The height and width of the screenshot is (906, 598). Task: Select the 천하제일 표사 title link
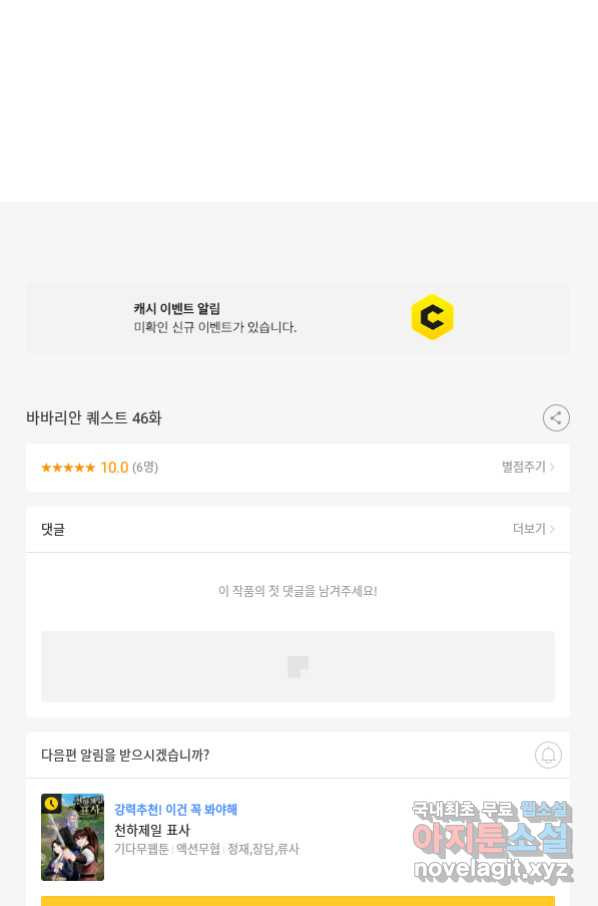tap(152, 830)
